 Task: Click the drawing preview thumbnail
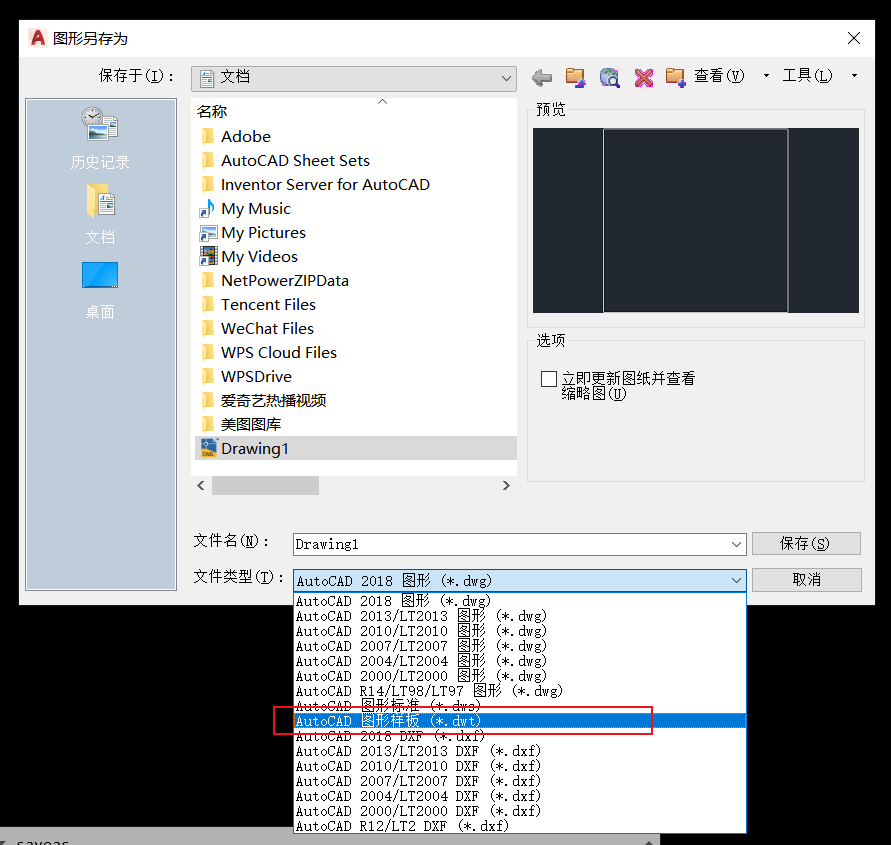coord(696,220)
